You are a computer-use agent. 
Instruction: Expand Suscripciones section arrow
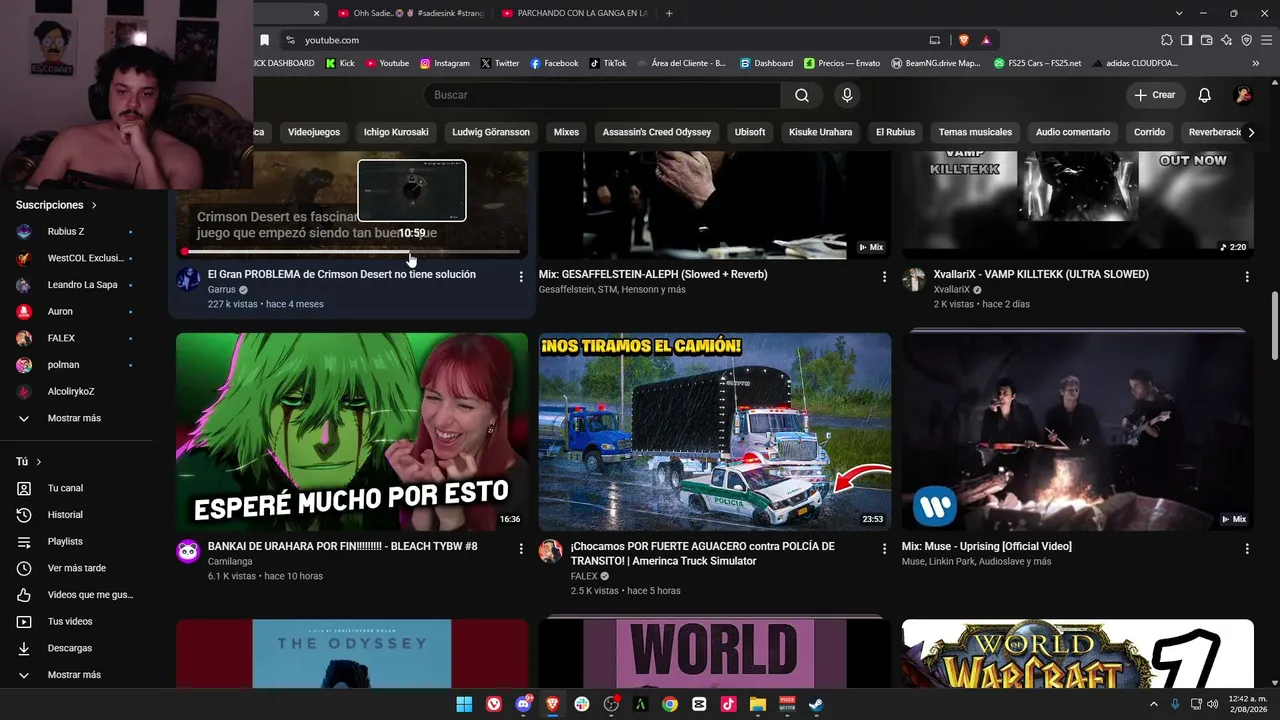coord(94,205)
